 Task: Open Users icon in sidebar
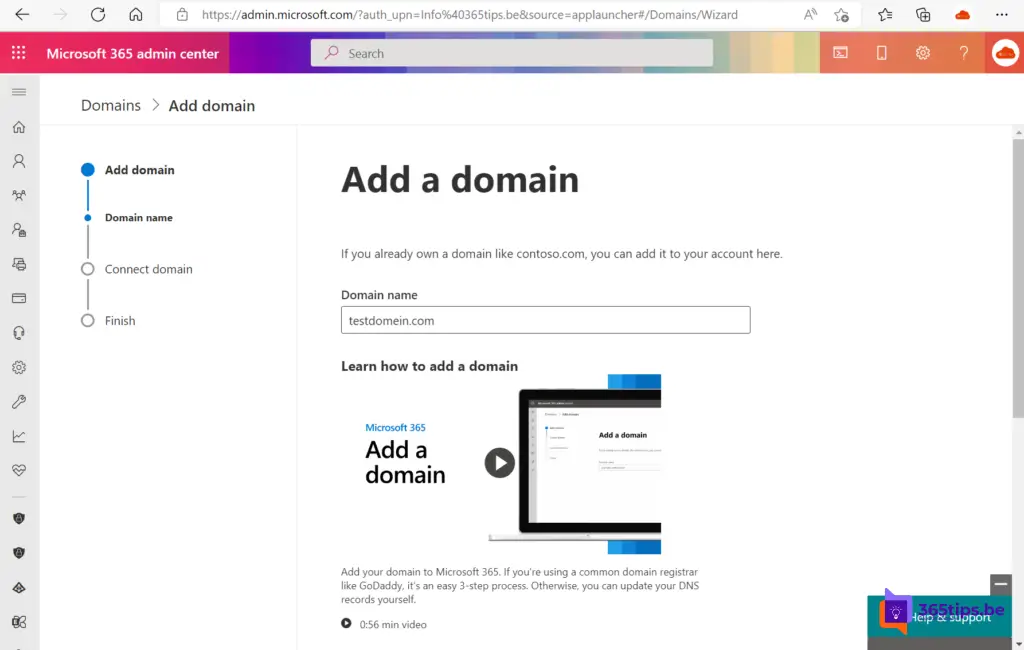coord(19,161)
